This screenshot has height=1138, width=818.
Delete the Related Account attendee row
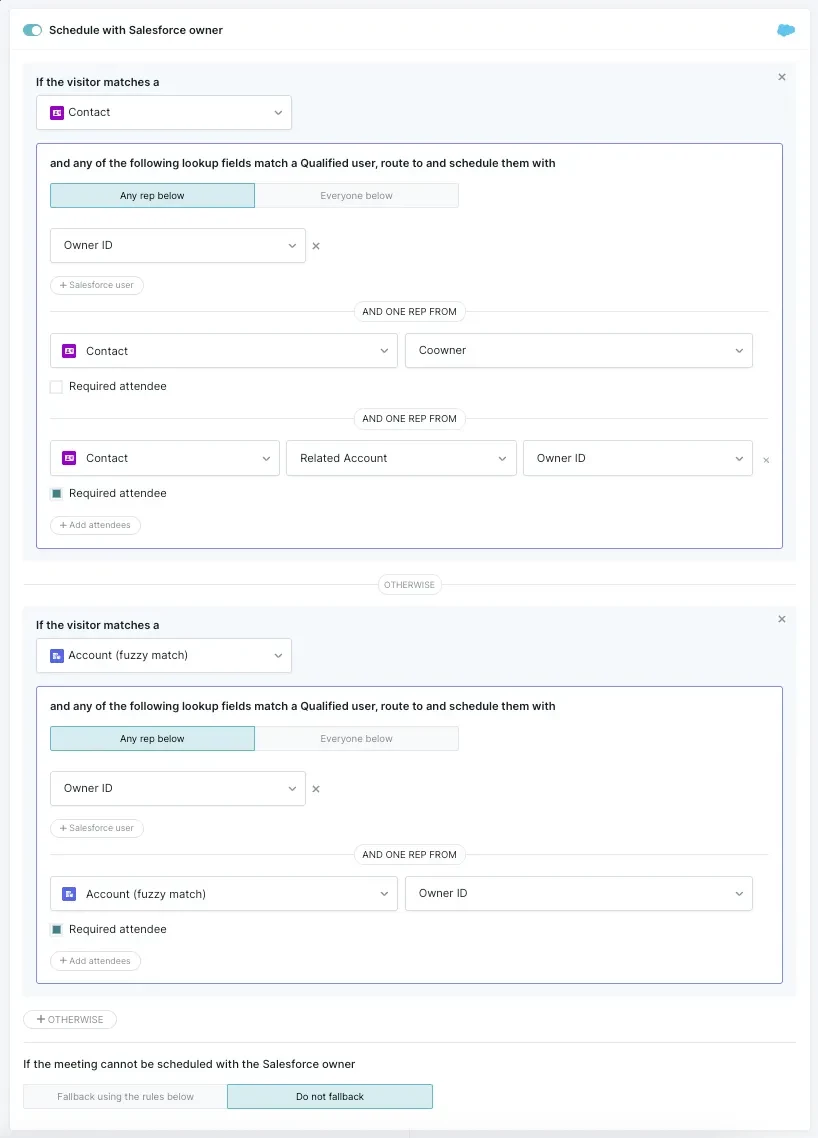766,460
